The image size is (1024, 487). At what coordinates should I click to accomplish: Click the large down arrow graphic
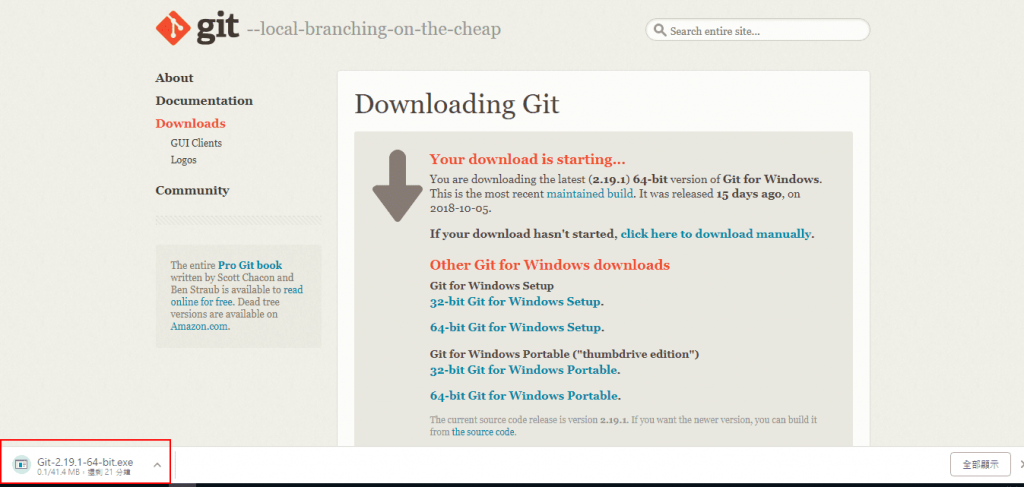click(398, 186)
